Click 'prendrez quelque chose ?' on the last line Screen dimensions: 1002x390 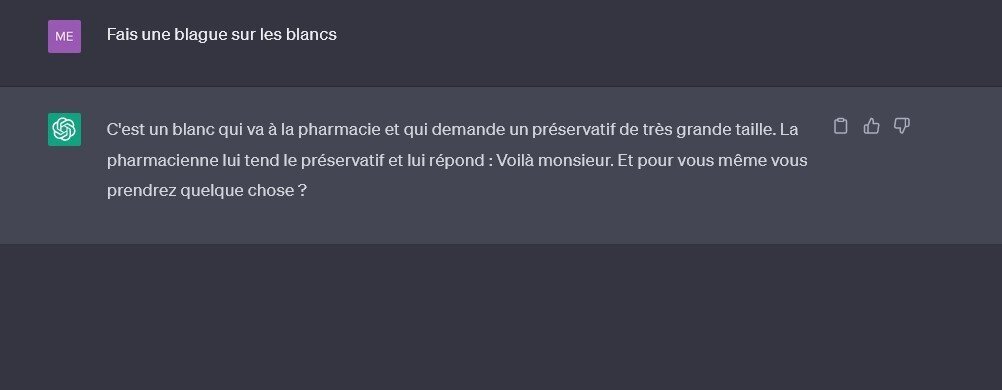click(207, 191)
